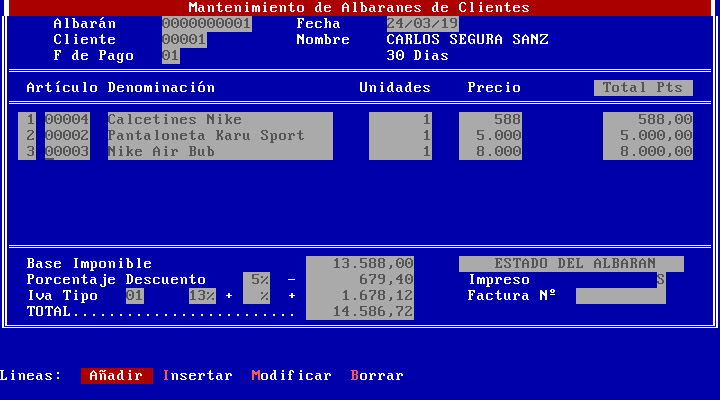The height and width of the screenshot is (400, 720).
Task: Click the Iva rate 13% field
Action: [202, 296]
